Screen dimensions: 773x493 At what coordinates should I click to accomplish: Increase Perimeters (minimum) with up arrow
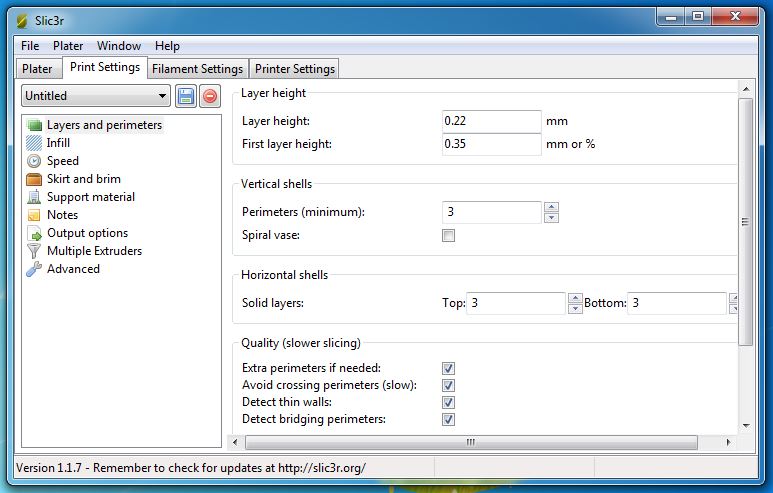(551, 207)
